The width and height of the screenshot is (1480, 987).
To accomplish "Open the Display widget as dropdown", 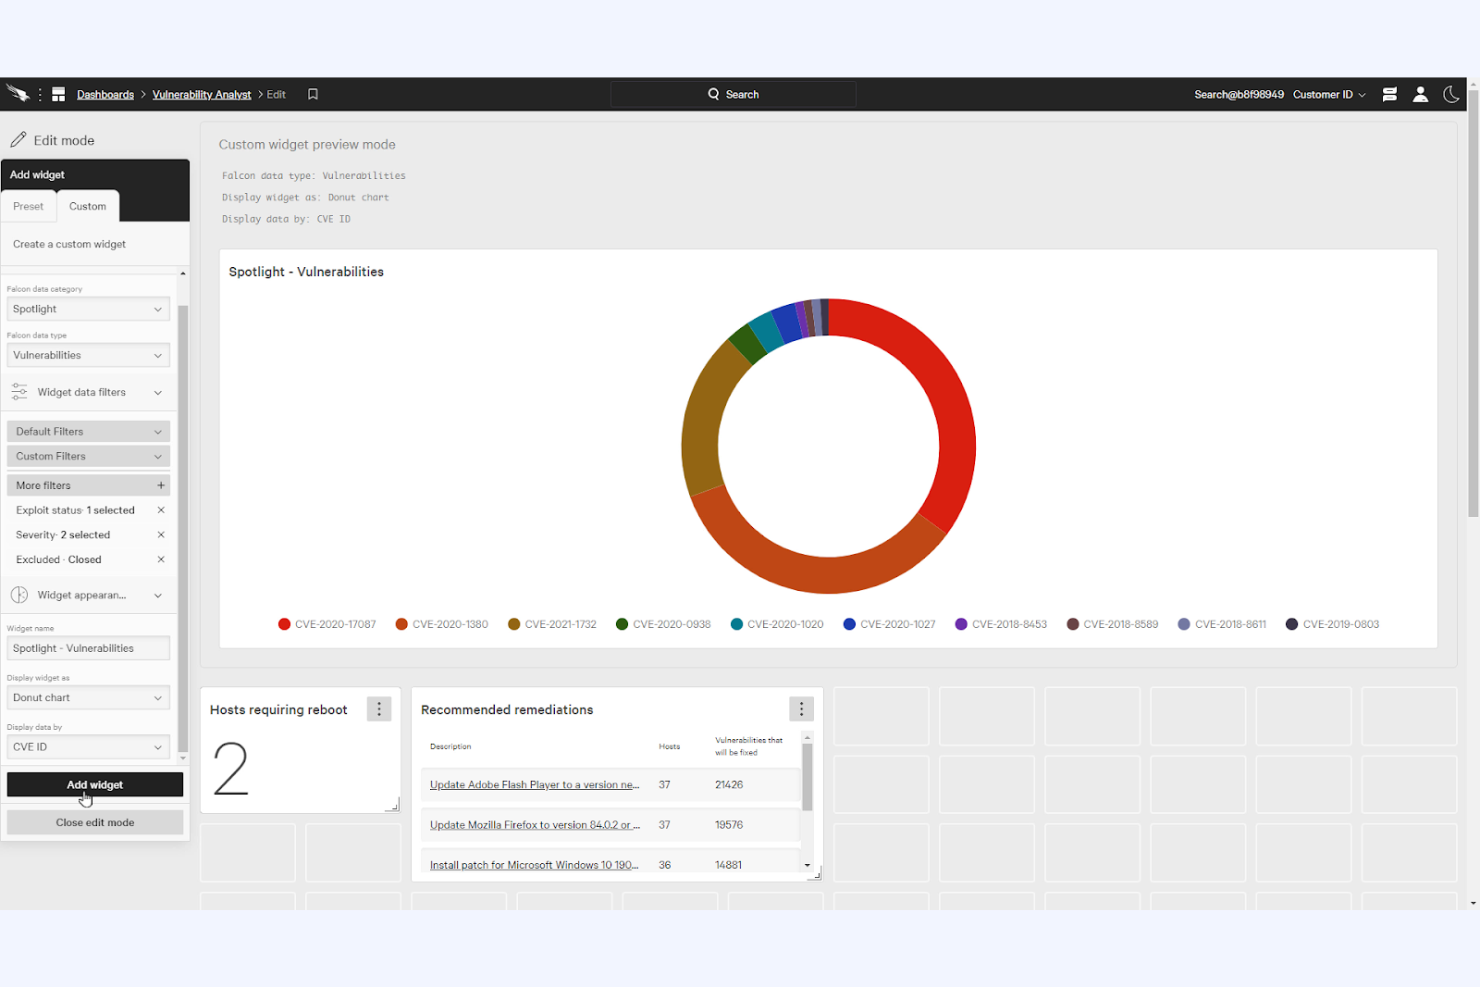I will 87,697.
